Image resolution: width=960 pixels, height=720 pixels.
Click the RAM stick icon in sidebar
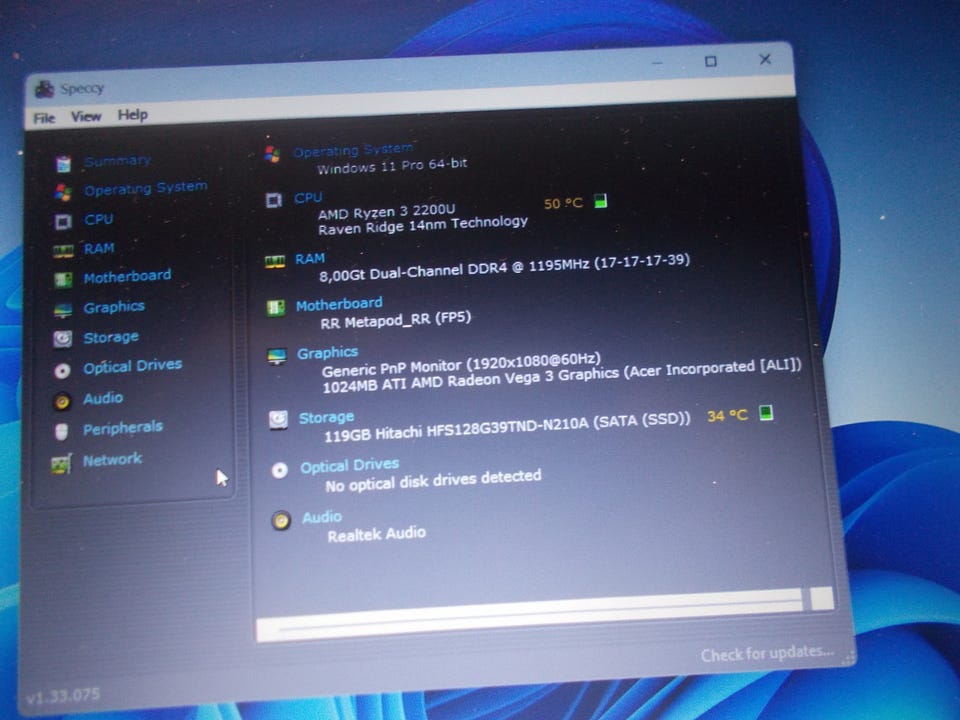coord(62,250)
